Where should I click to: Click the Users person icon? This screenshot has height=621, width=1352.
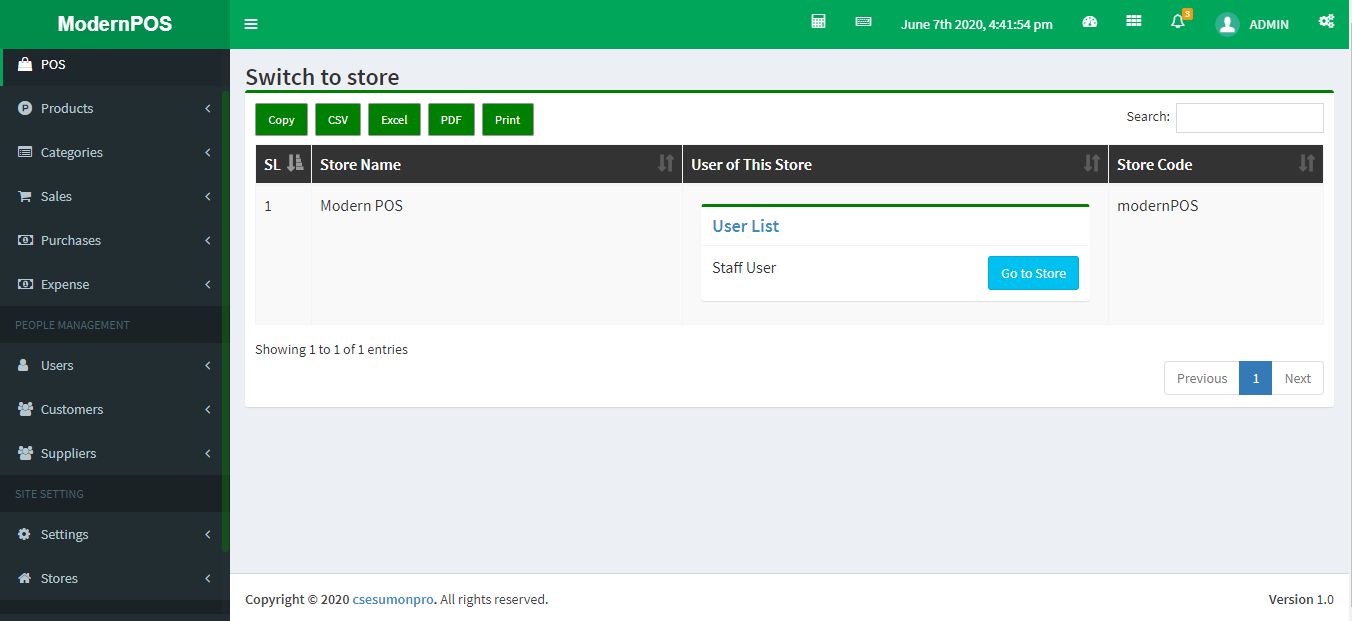24,365
